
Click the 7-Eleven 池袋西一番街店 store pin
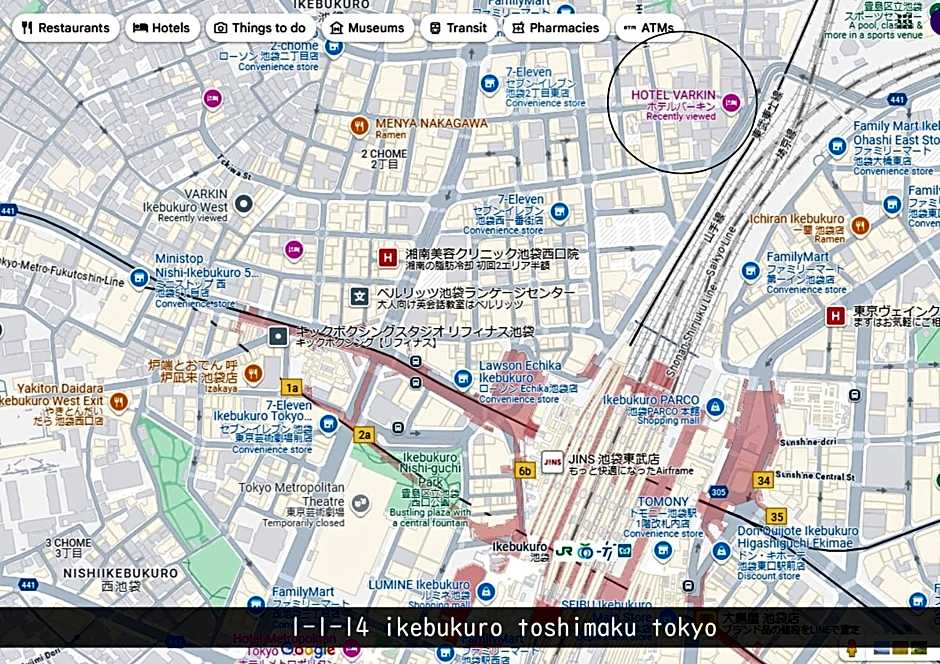(x=559, y=212)
